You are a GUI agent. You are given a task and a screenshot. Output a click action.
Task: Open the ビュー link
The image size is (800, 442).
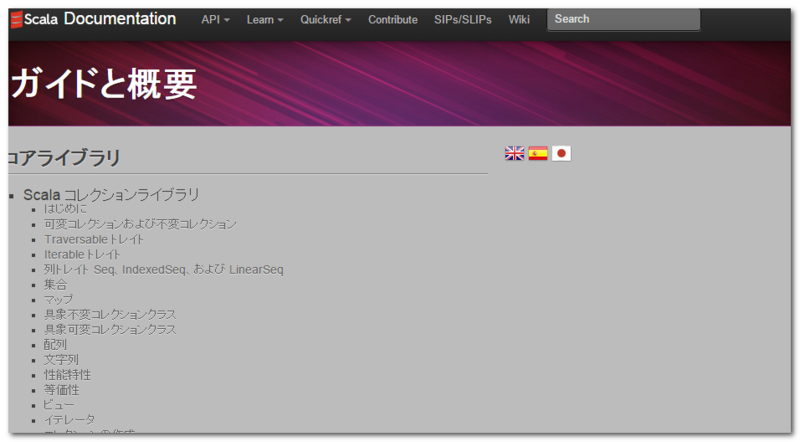click(59, 405)
